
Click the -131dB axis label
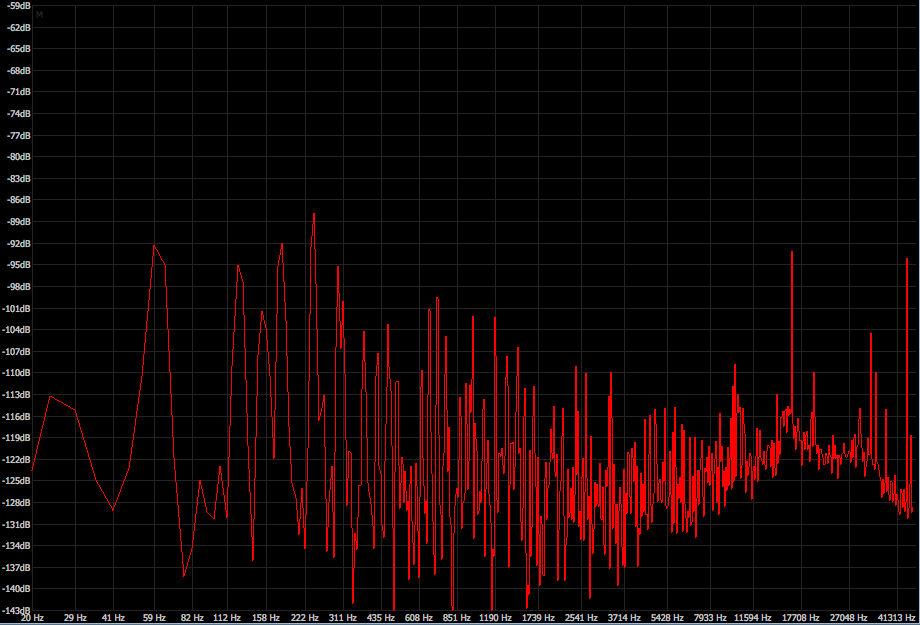pyautogui.click(x=16, y=524)
